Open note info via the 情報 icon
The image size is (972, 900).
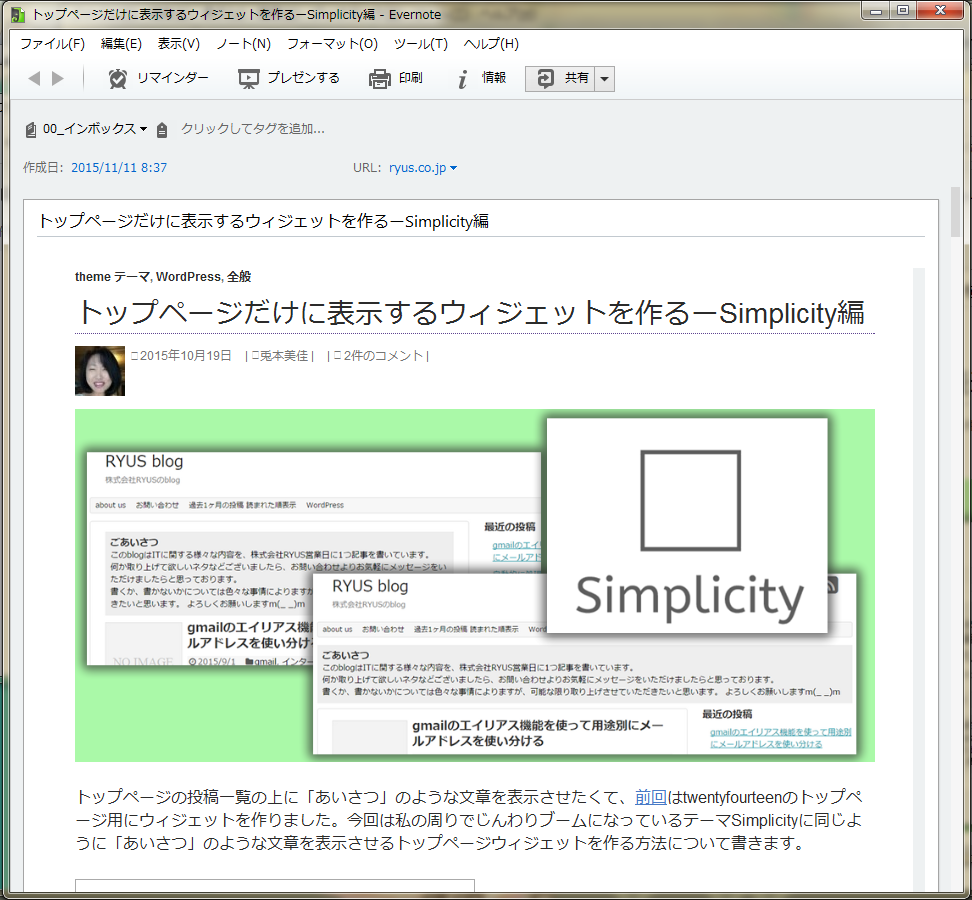pos(462,79)
